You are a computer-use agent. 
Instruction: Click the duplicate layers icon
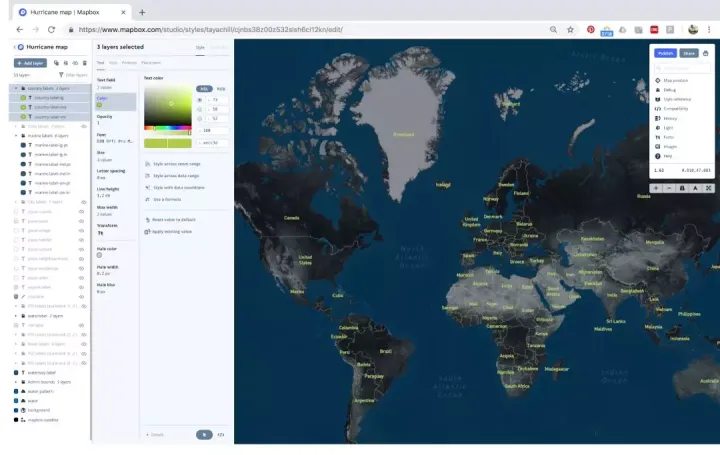tap(55, 63)
